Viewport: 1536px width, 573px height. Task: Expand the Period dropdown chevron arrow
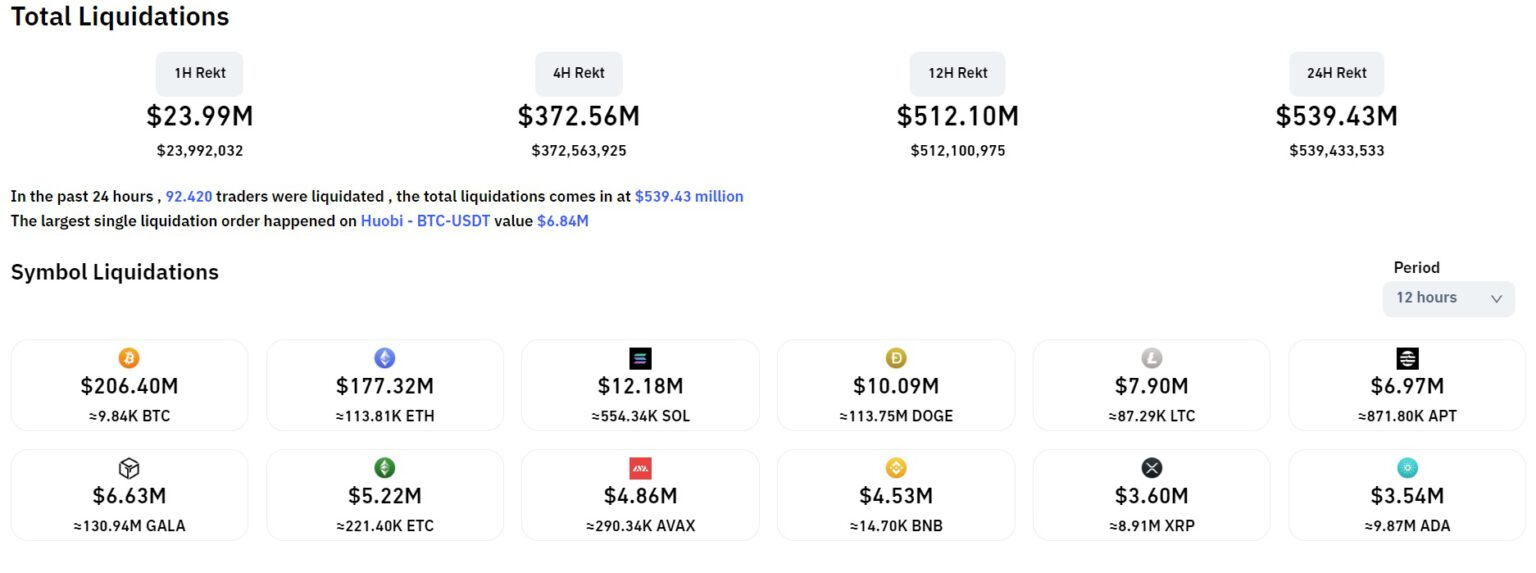coord(1496,299)
